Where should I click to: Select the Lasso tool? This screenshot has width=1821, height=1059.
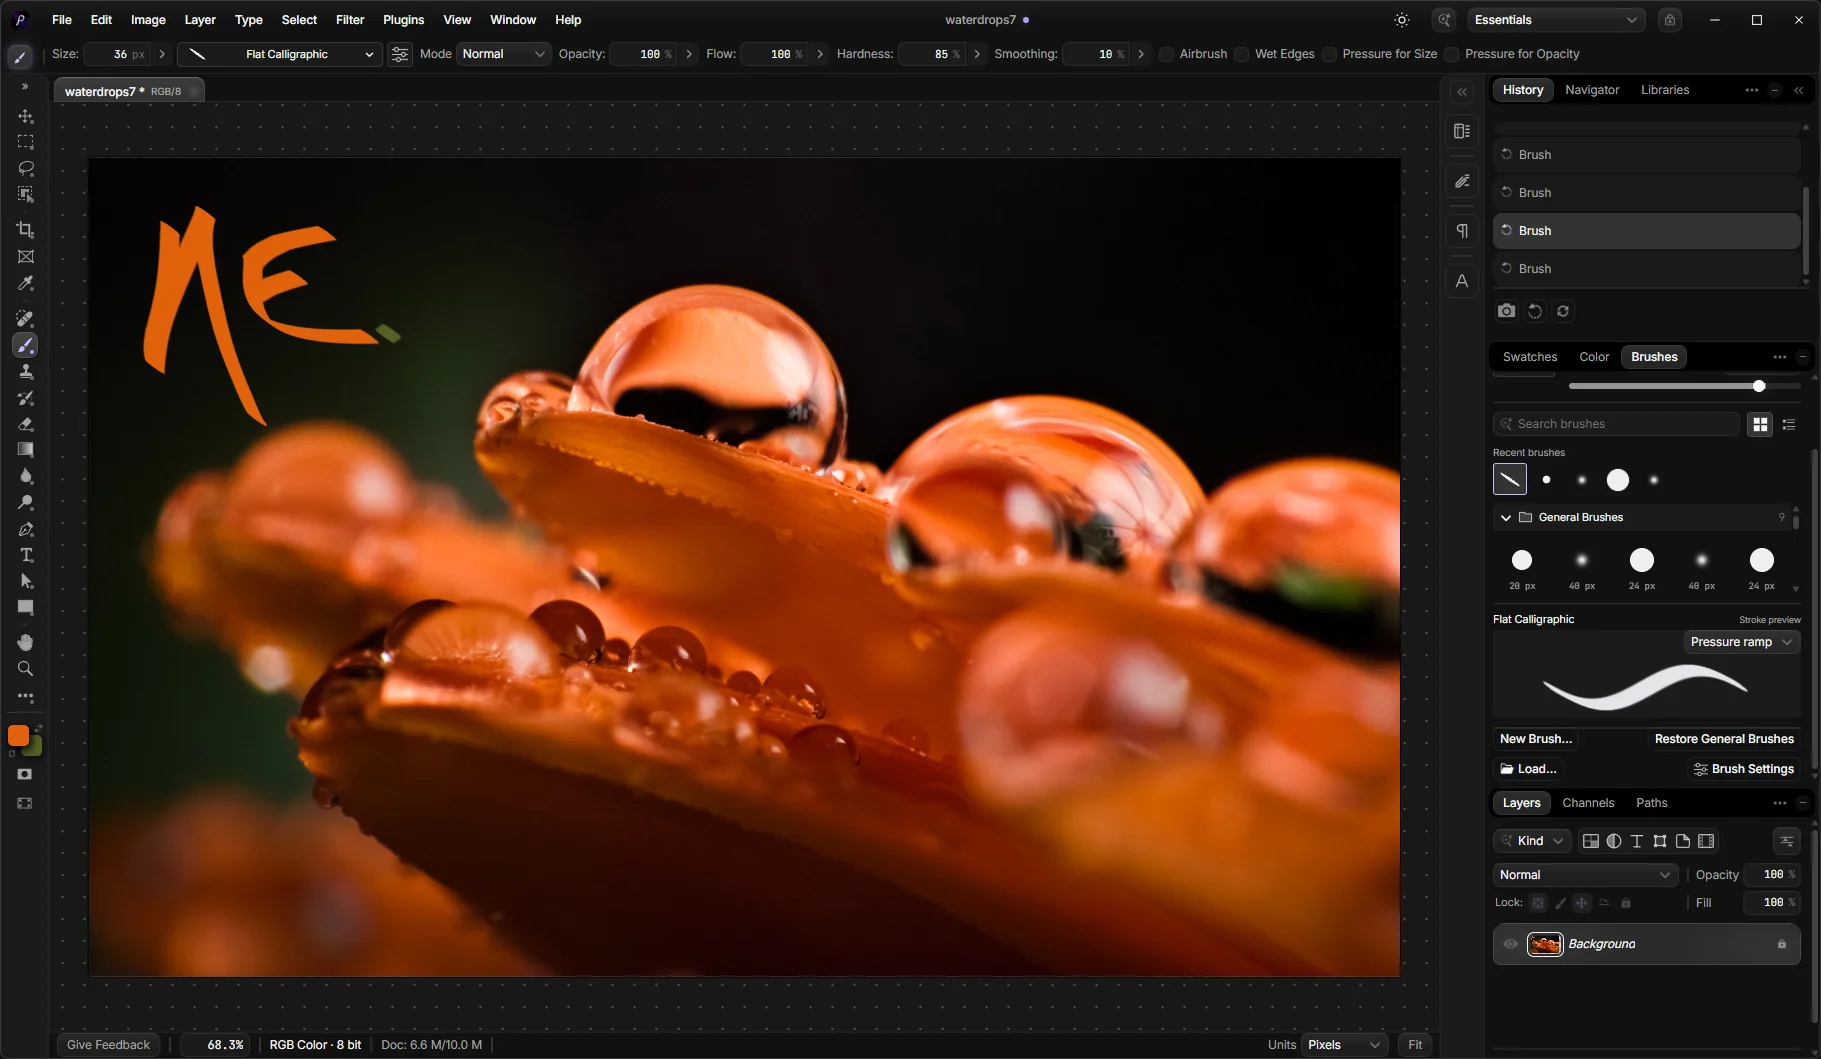[26, 168]
